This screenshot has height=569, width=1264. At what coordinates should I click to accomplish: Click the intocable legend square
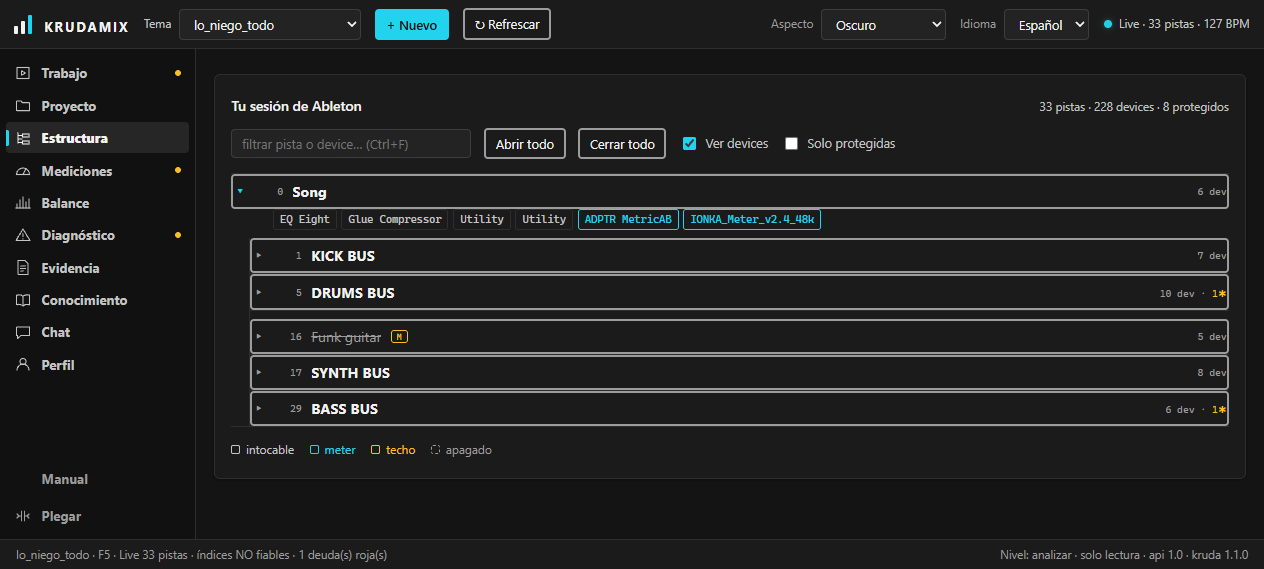(235, 450)
